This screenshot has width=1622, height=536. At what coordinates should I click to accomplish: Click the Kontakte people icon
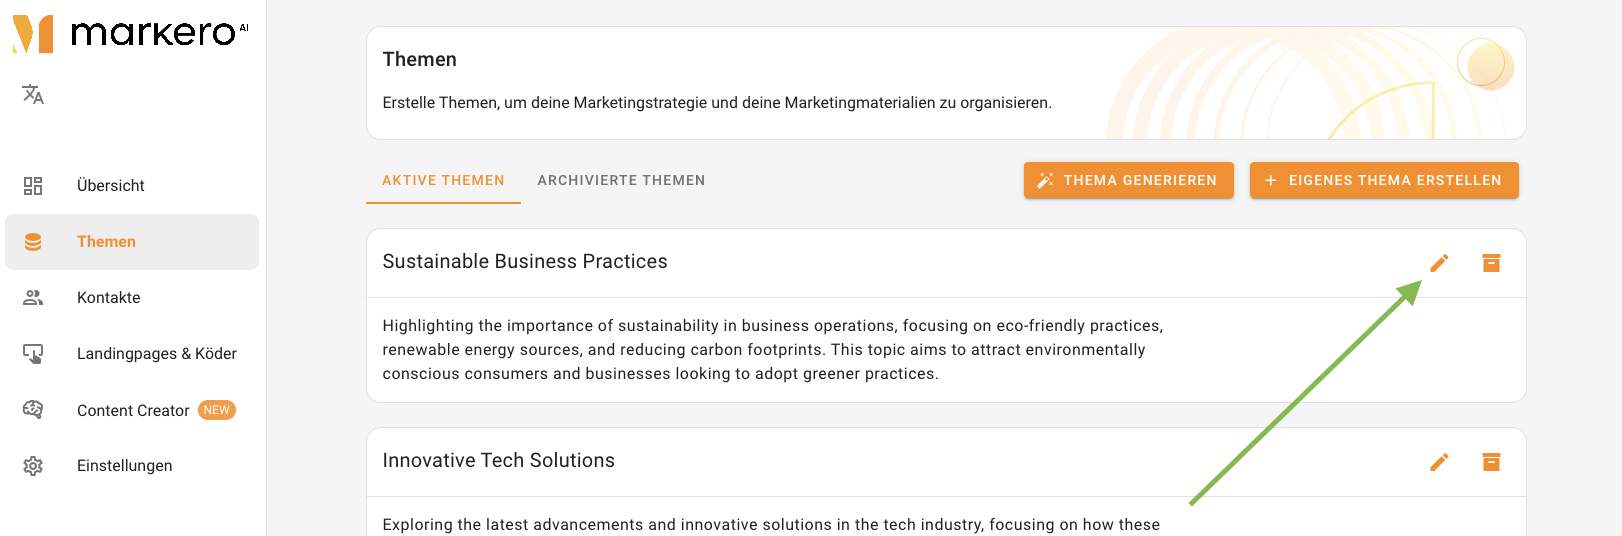point(33,298)
